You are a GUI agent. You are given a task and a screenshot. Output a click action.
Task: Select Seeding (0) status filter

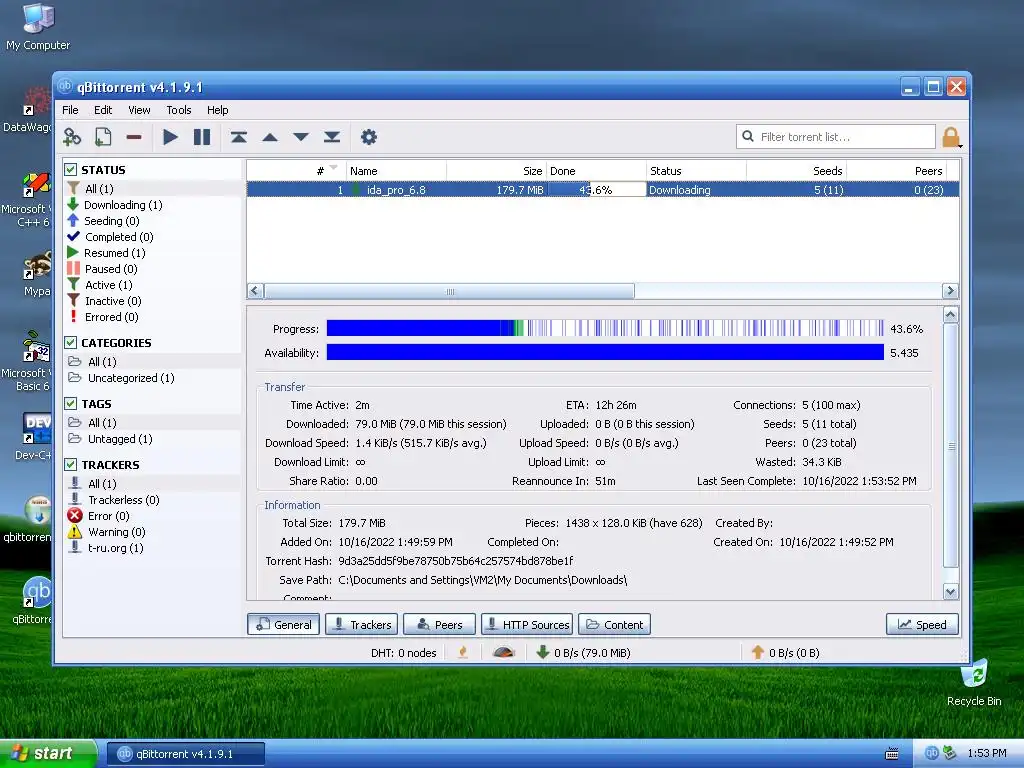coord(111,221)
